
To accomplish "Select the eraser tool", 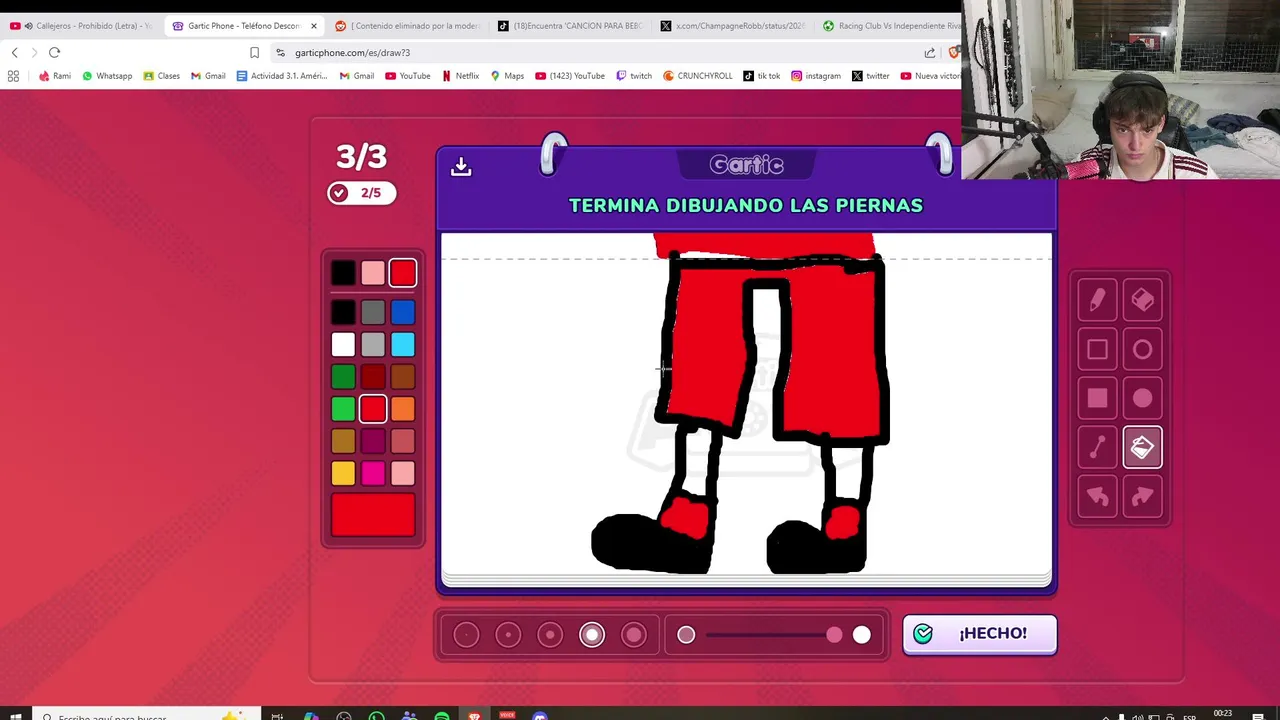I will click(1142, 300).
